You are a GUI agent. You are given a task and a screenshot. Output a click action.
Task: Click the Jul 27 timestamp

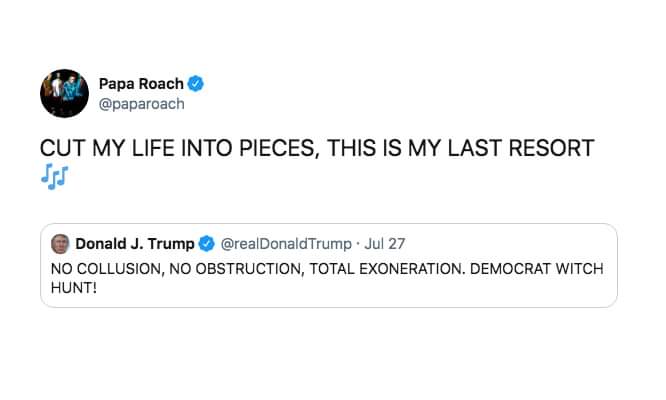click(x=384, y=244)
